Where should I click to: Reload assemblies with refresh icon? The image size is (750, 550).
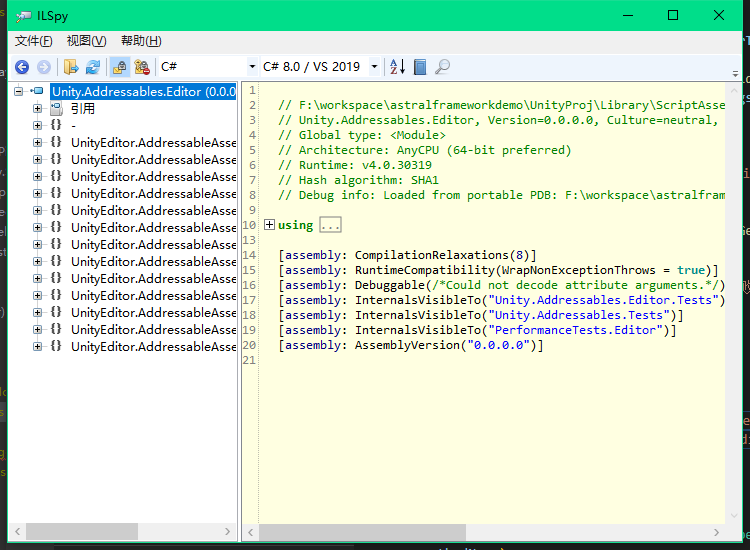coord(93,67)
